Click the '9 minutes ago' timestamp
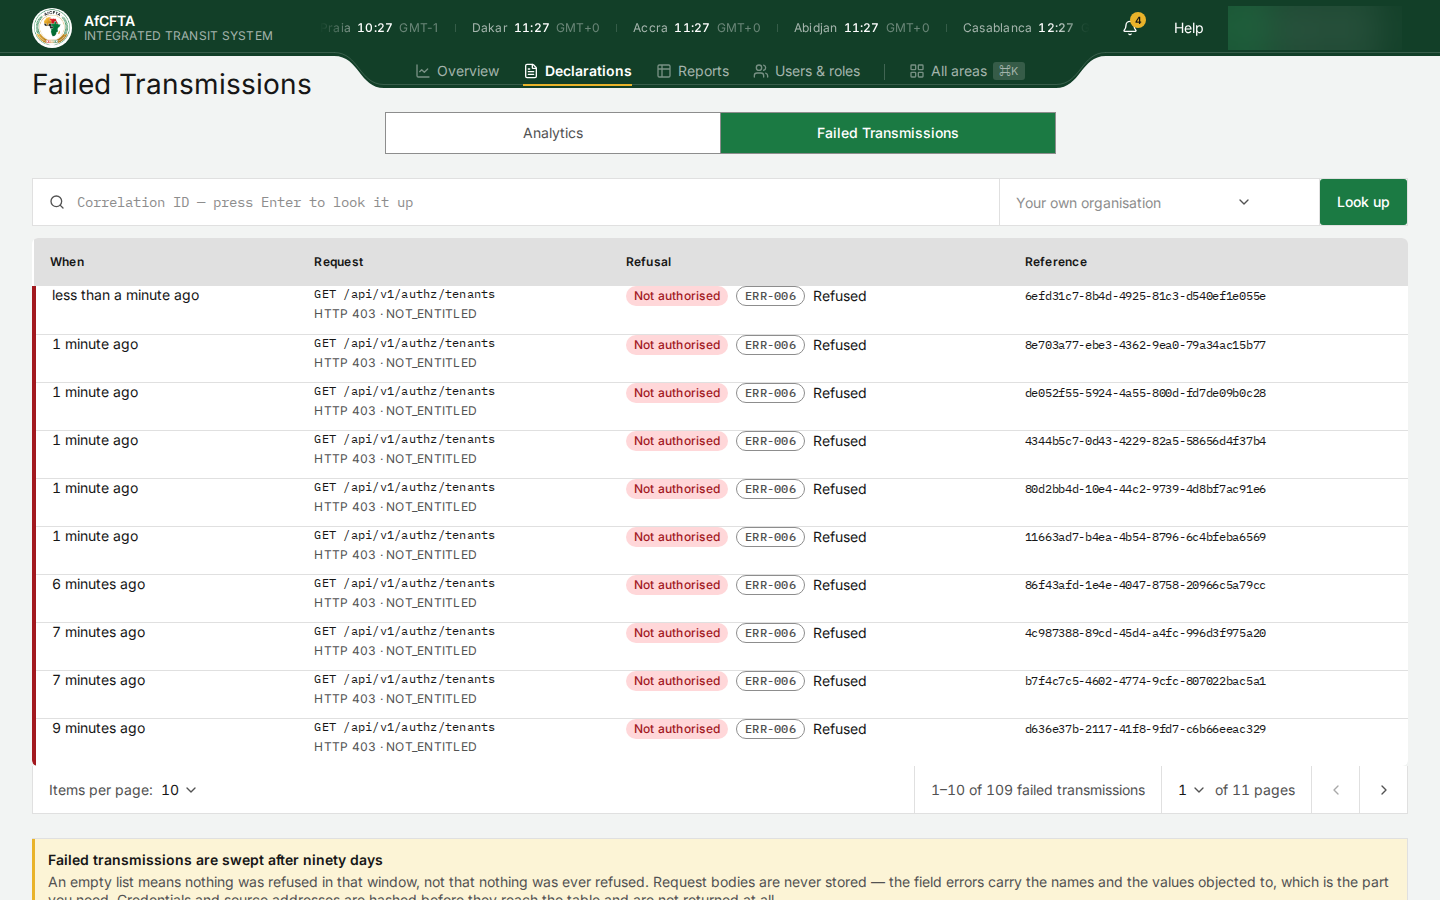This screenshot has width=1440, height=900. pos(98,728)
